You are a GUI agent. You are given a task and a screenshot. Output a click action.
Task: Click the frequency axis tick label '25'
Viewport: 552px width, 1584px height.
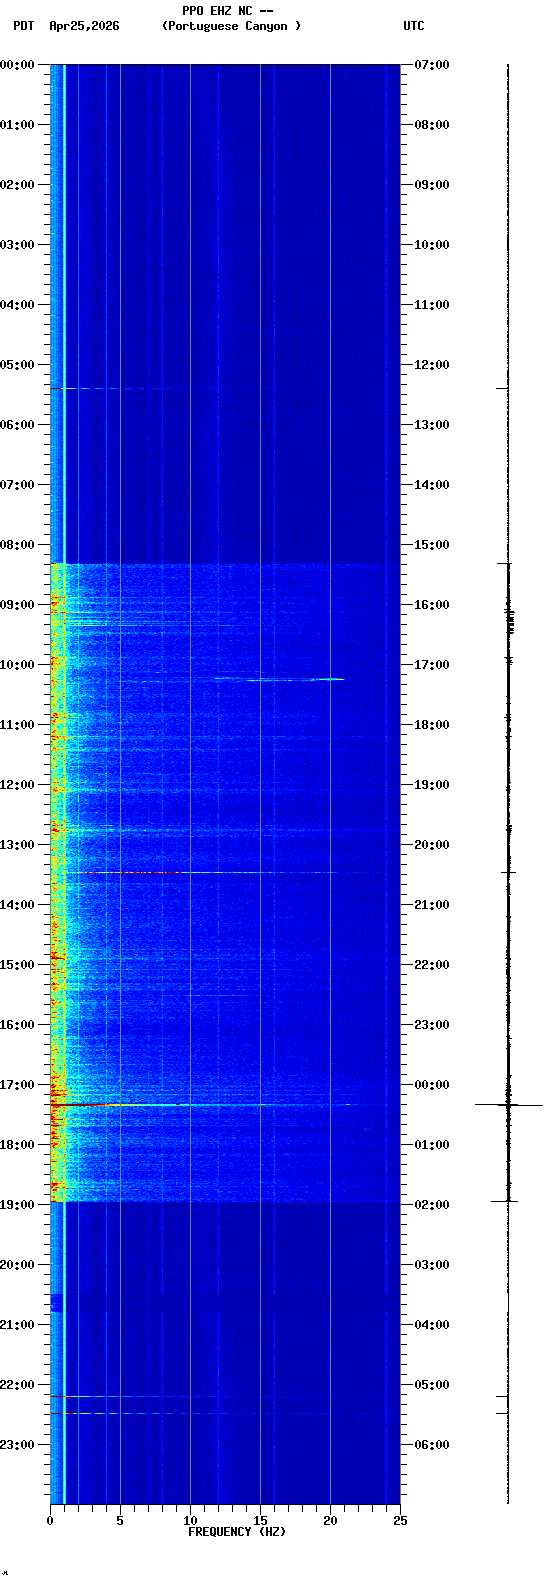coord(400,1521)
